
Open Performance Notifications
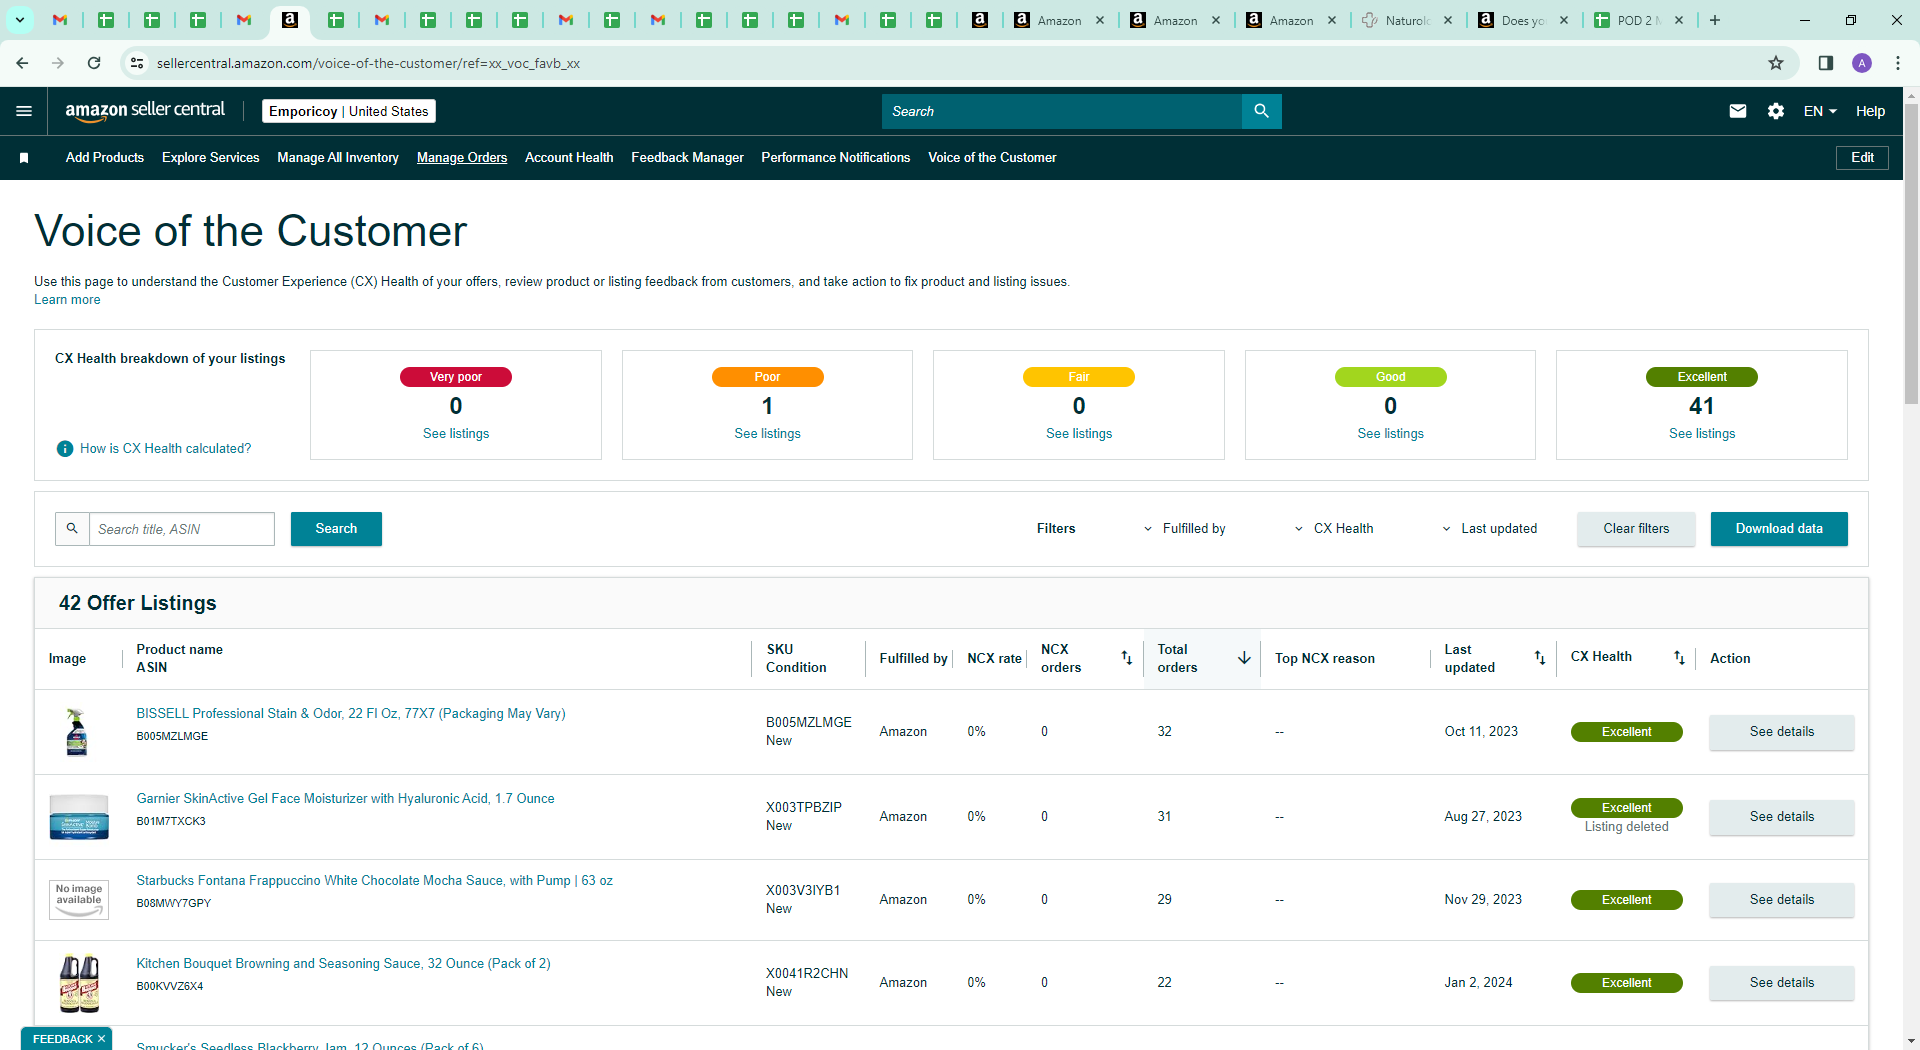tap(836, 158)
